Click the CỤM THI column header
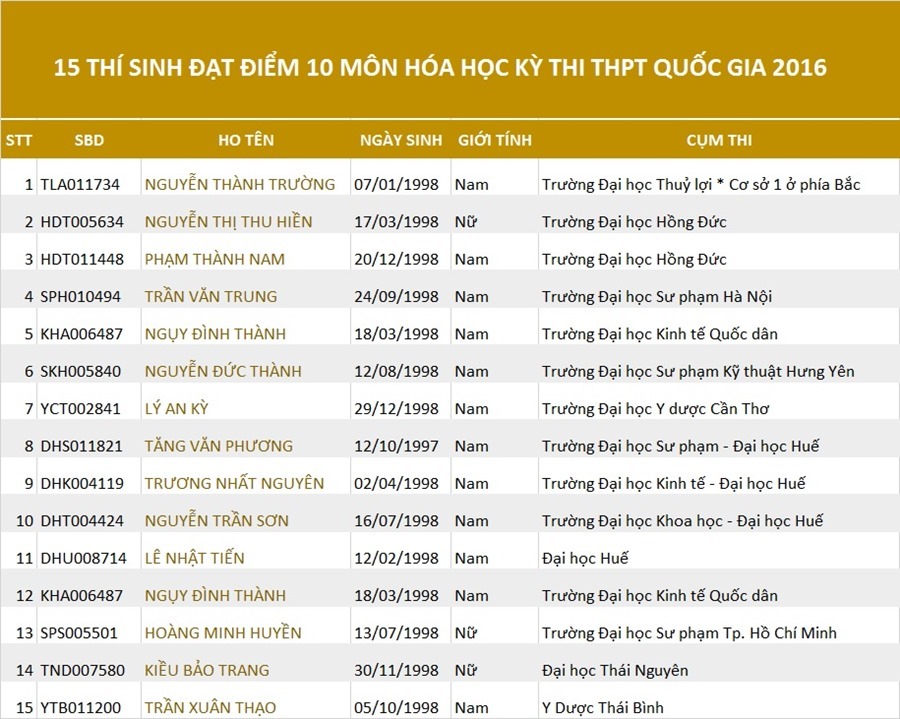This screenshot has width=900, height=719. [x=718, y=141]
